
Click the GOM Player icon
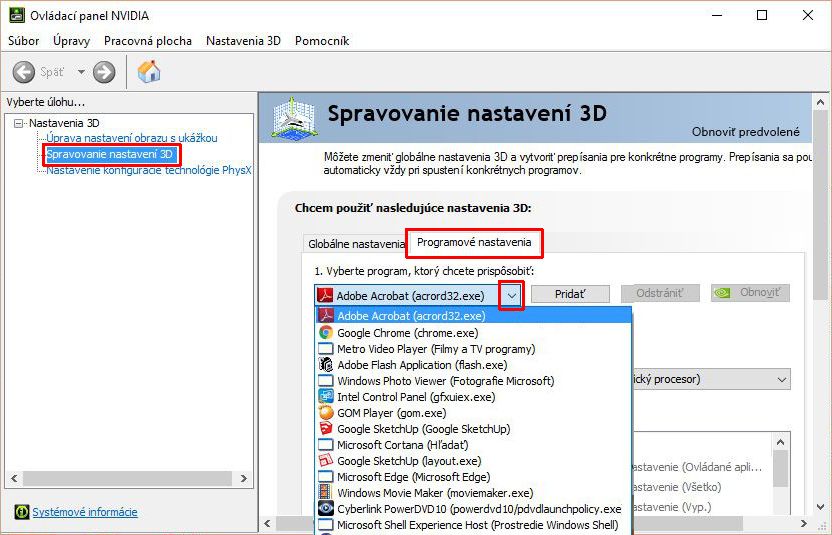point(326,412)
